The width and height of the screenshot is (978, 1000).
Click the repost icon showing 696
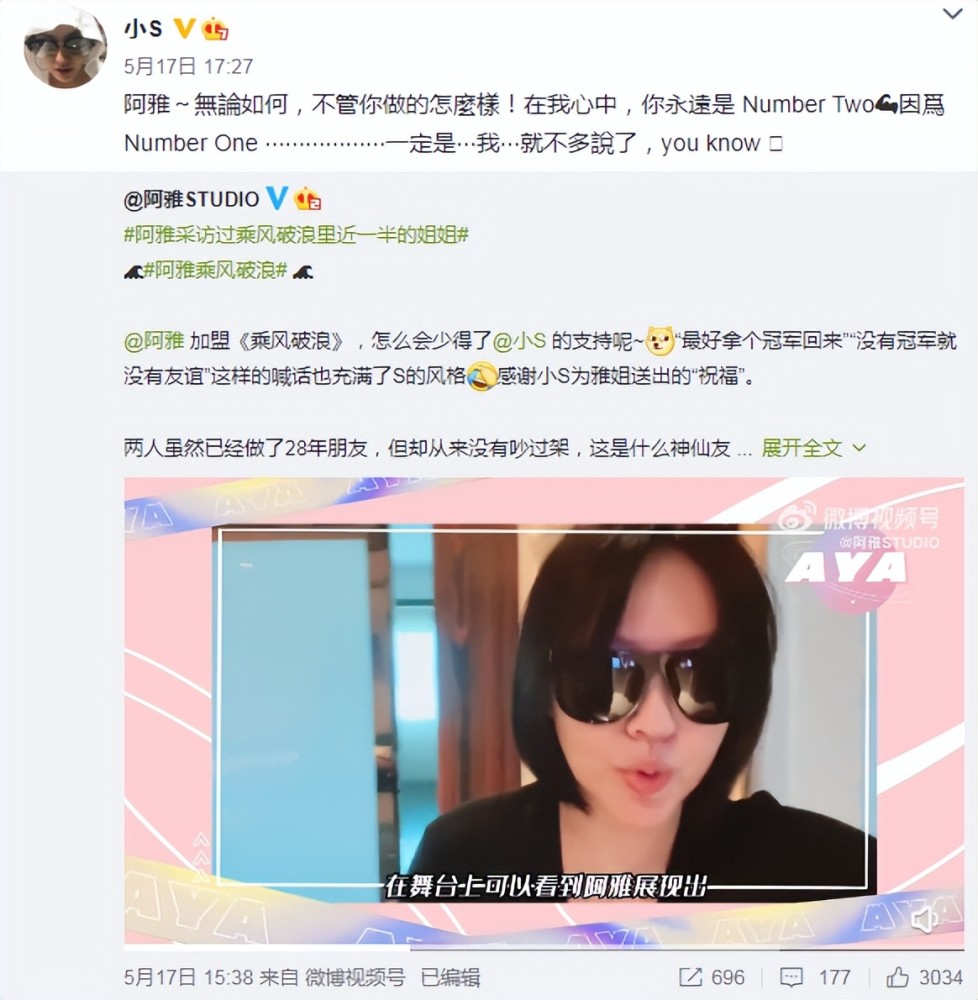pos(690,977)
